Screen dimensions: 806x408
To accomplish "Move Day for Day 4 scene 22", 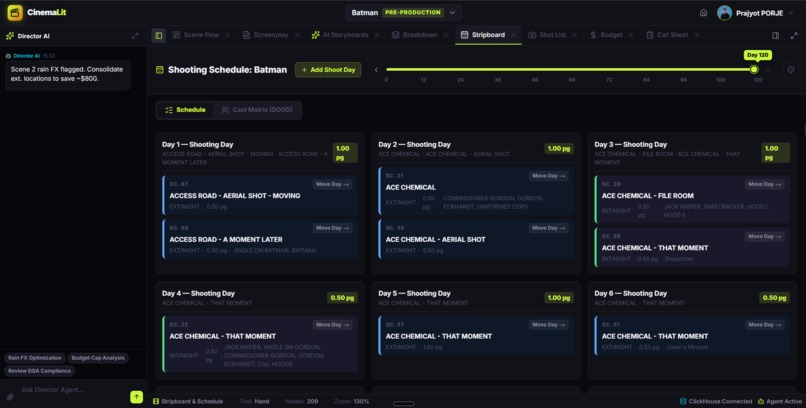I will point(333,325).
